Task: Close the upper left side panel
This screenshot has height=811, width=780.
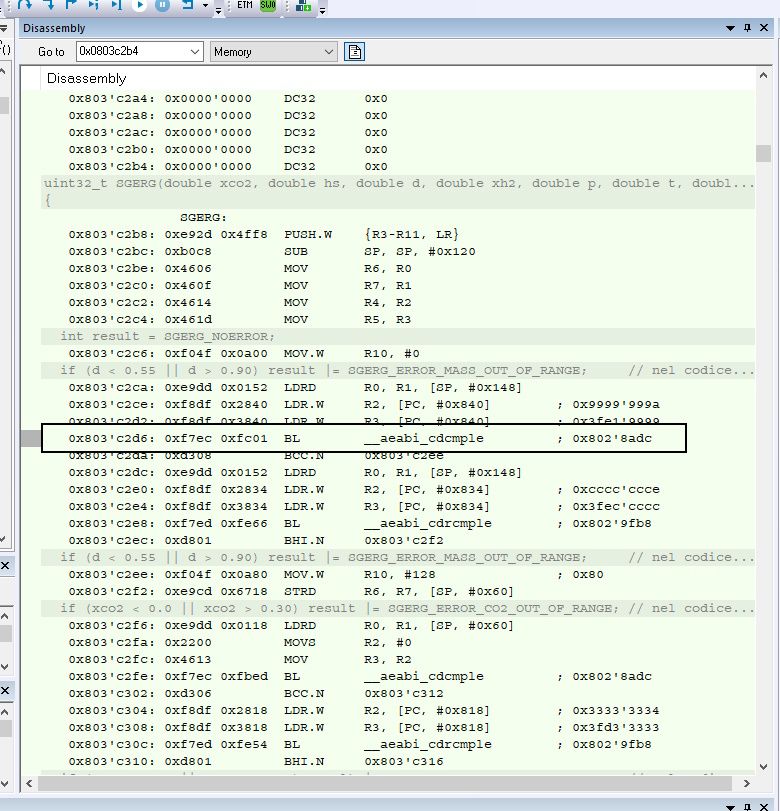Action: (x=5, y=566)
